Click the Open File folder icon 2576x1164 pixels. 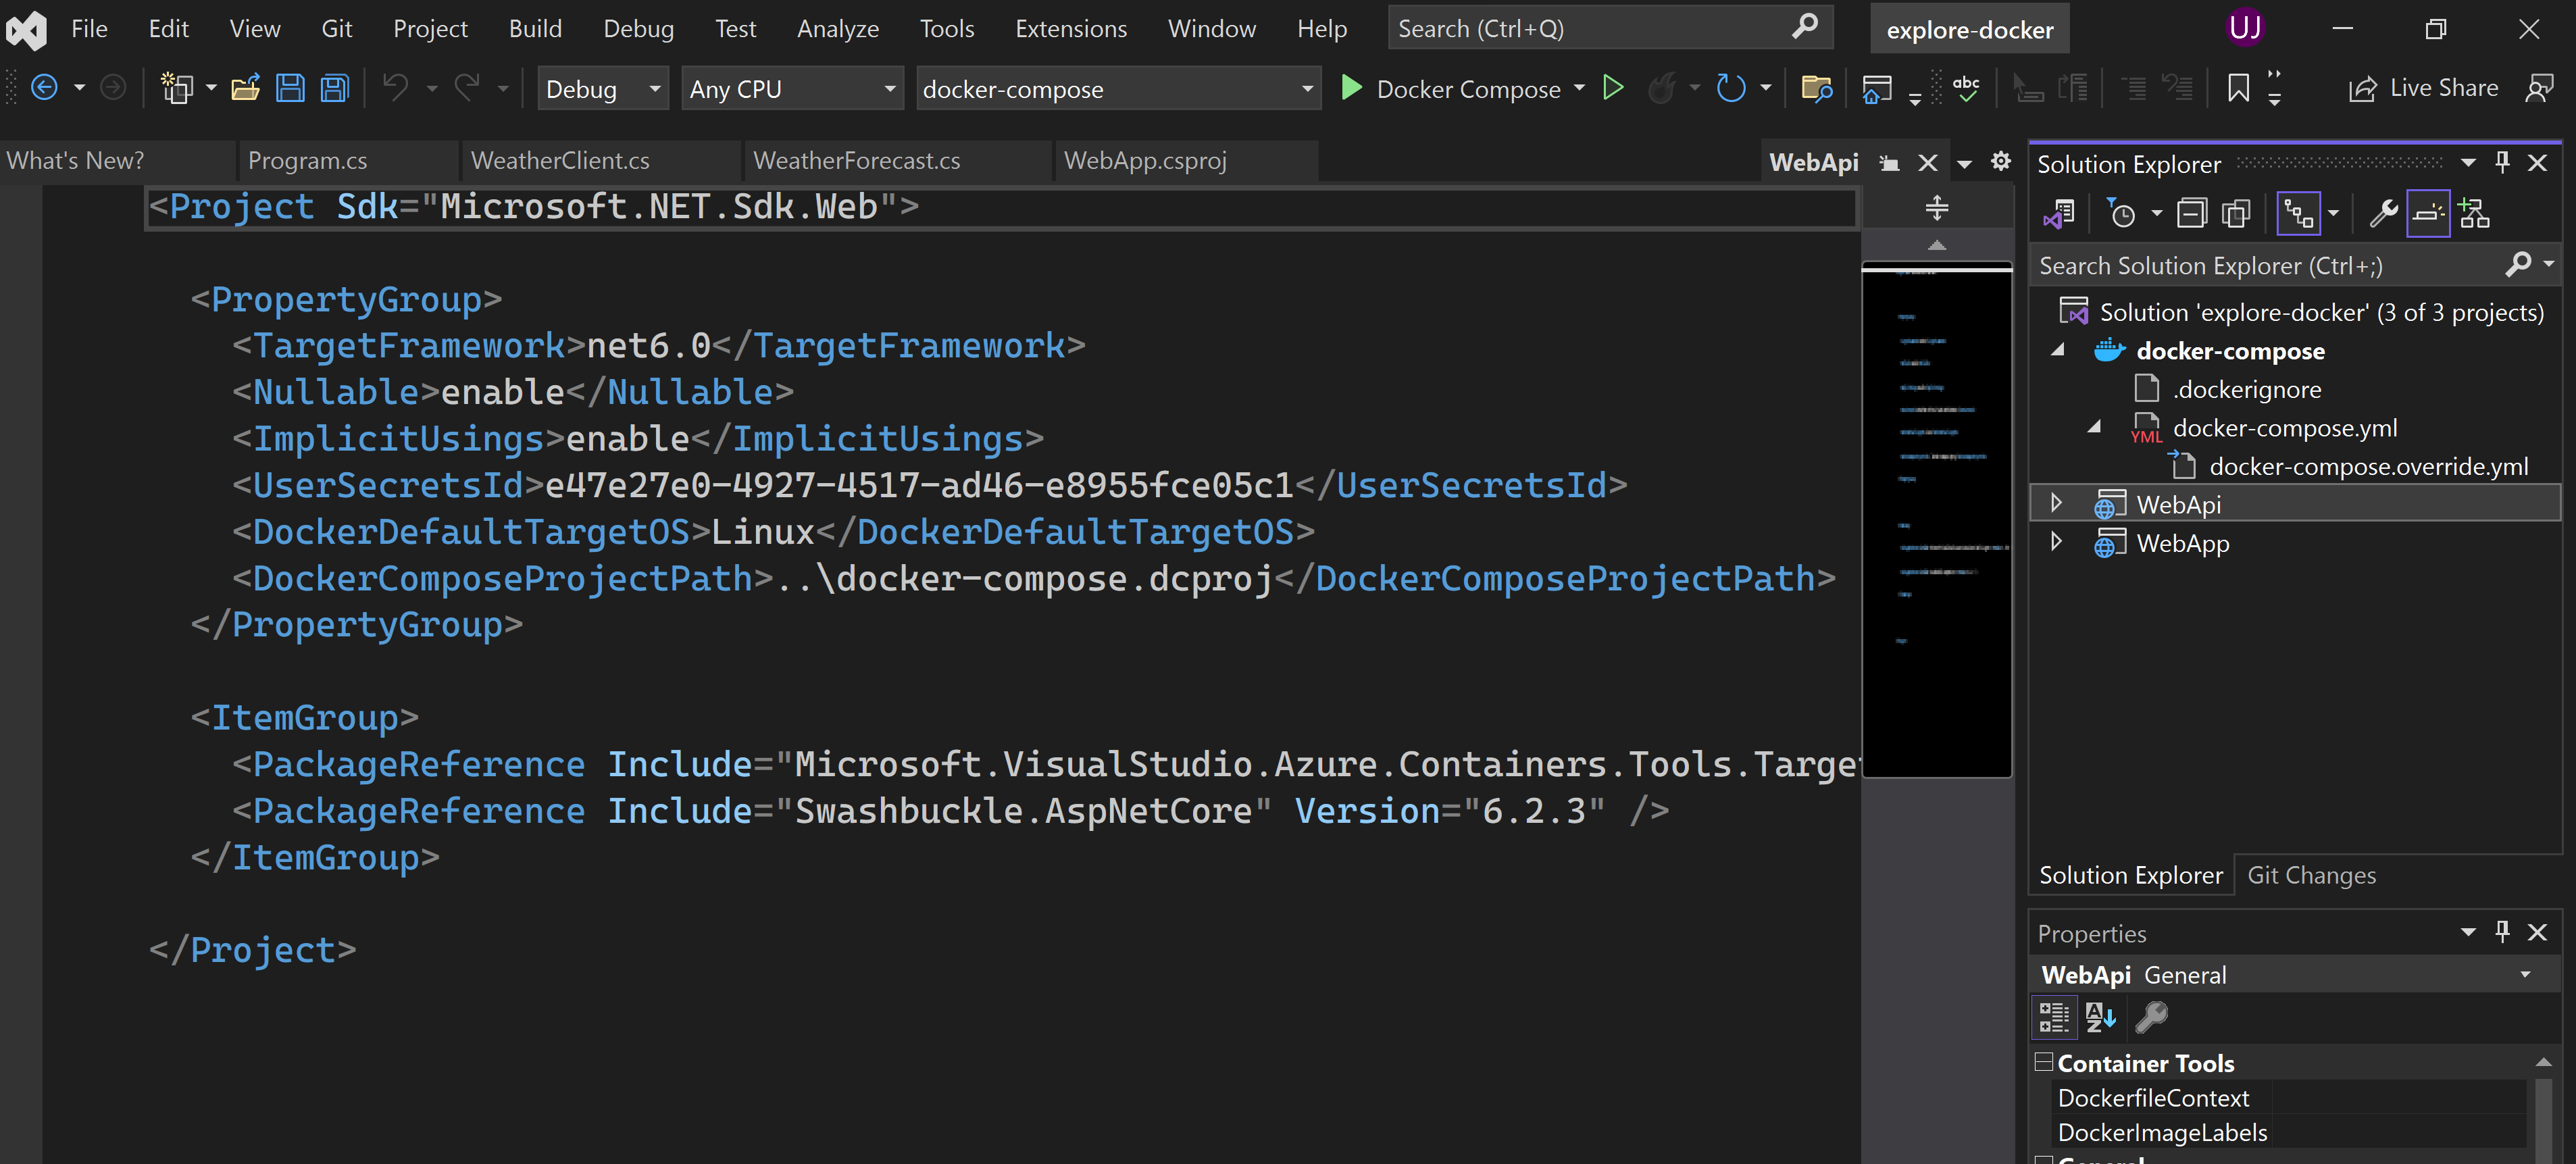pyautogui.click(x=245, y=89)
